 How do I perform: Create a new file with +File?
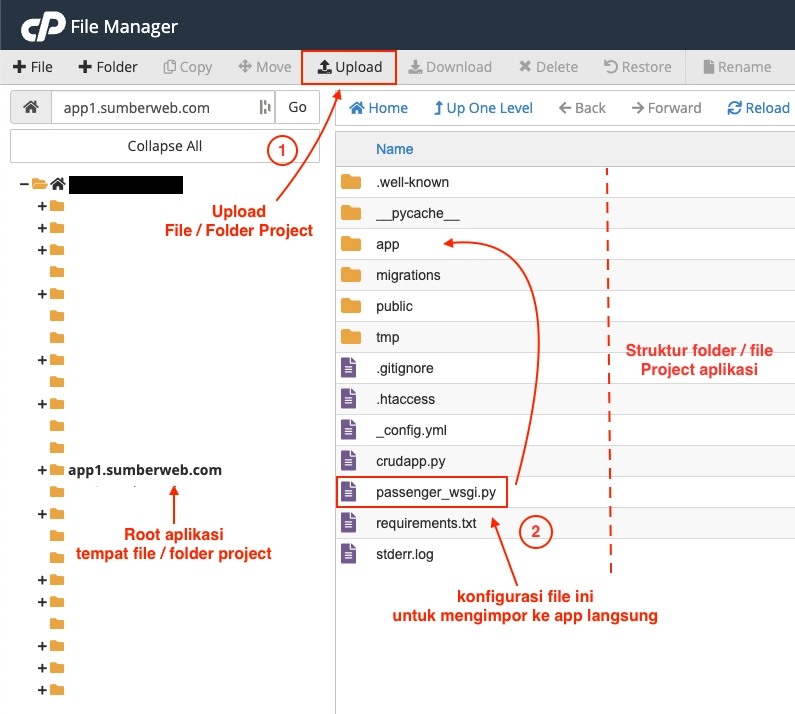pyautogui.click(x=33, y=67)
